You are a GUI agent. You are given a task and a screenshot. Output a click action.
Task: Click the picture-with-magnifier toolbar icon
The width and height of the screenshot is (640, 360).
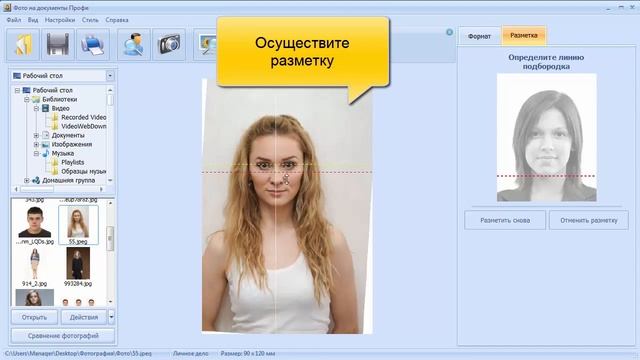pyautogui.click(x=206, y=44)
